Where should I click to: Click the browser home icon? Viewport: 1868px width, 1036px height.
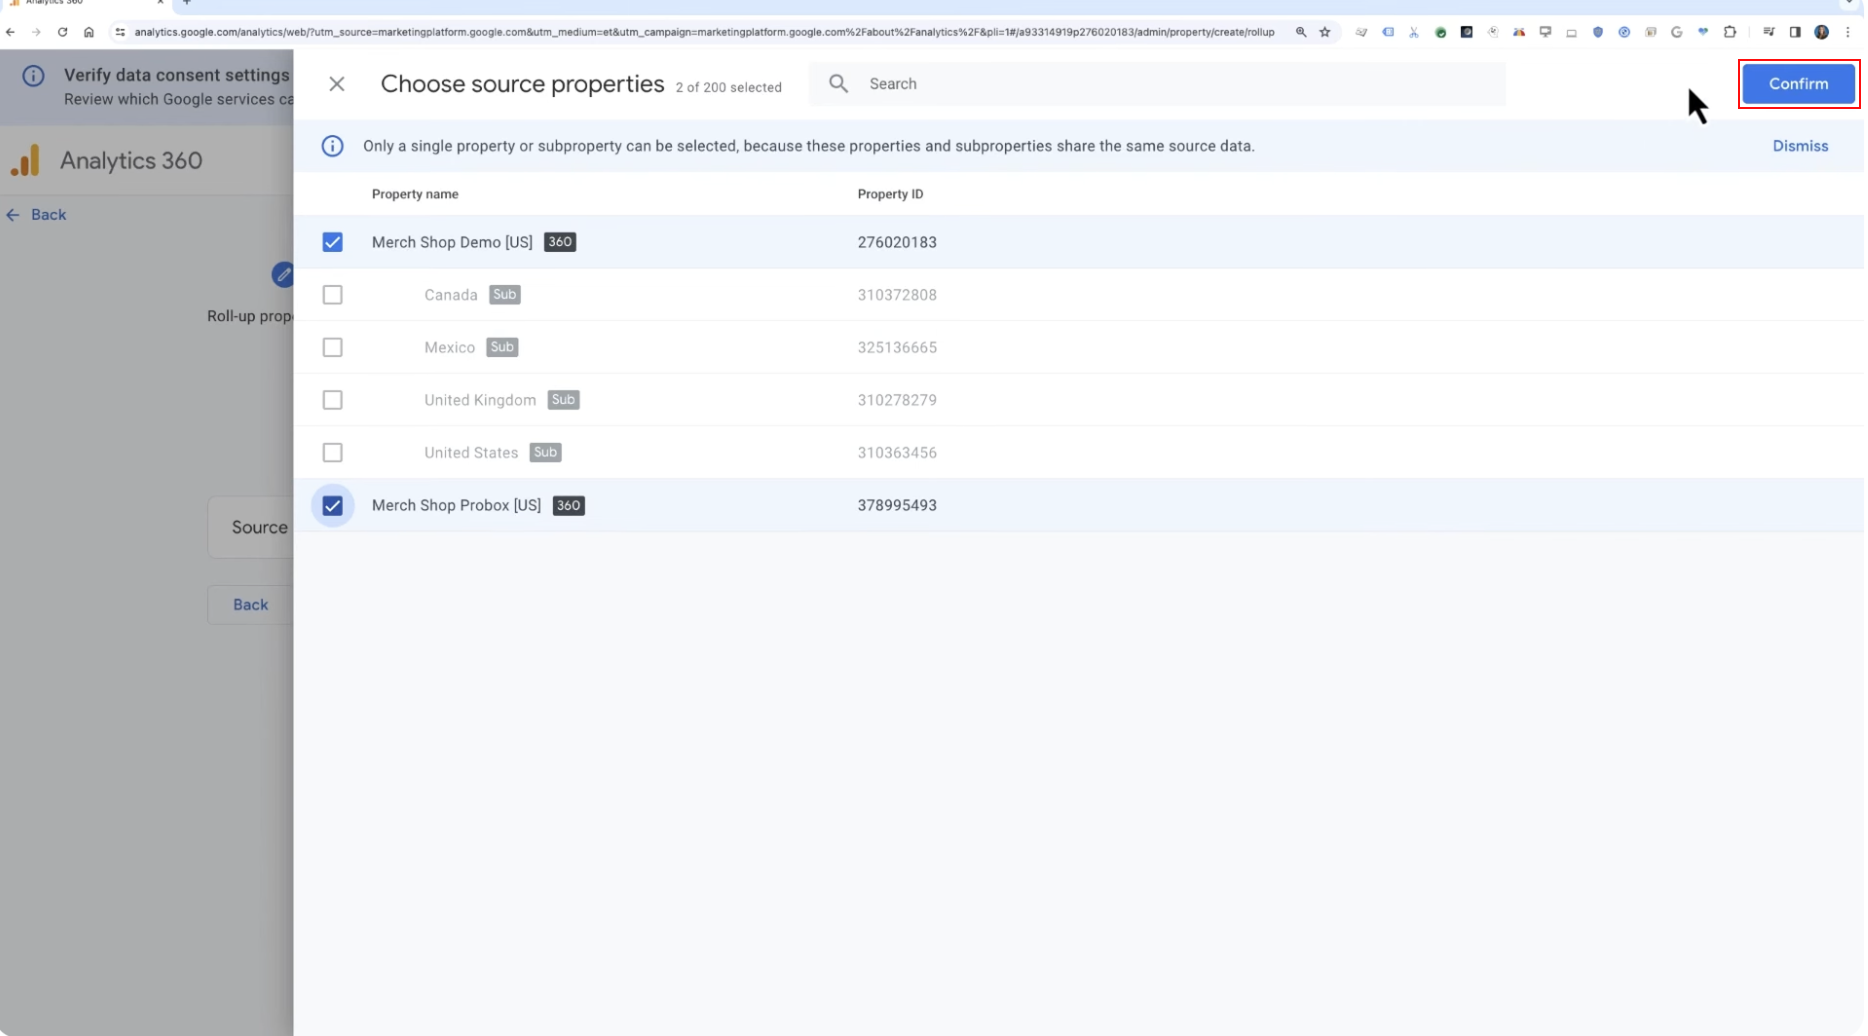(x=89, y=32)
